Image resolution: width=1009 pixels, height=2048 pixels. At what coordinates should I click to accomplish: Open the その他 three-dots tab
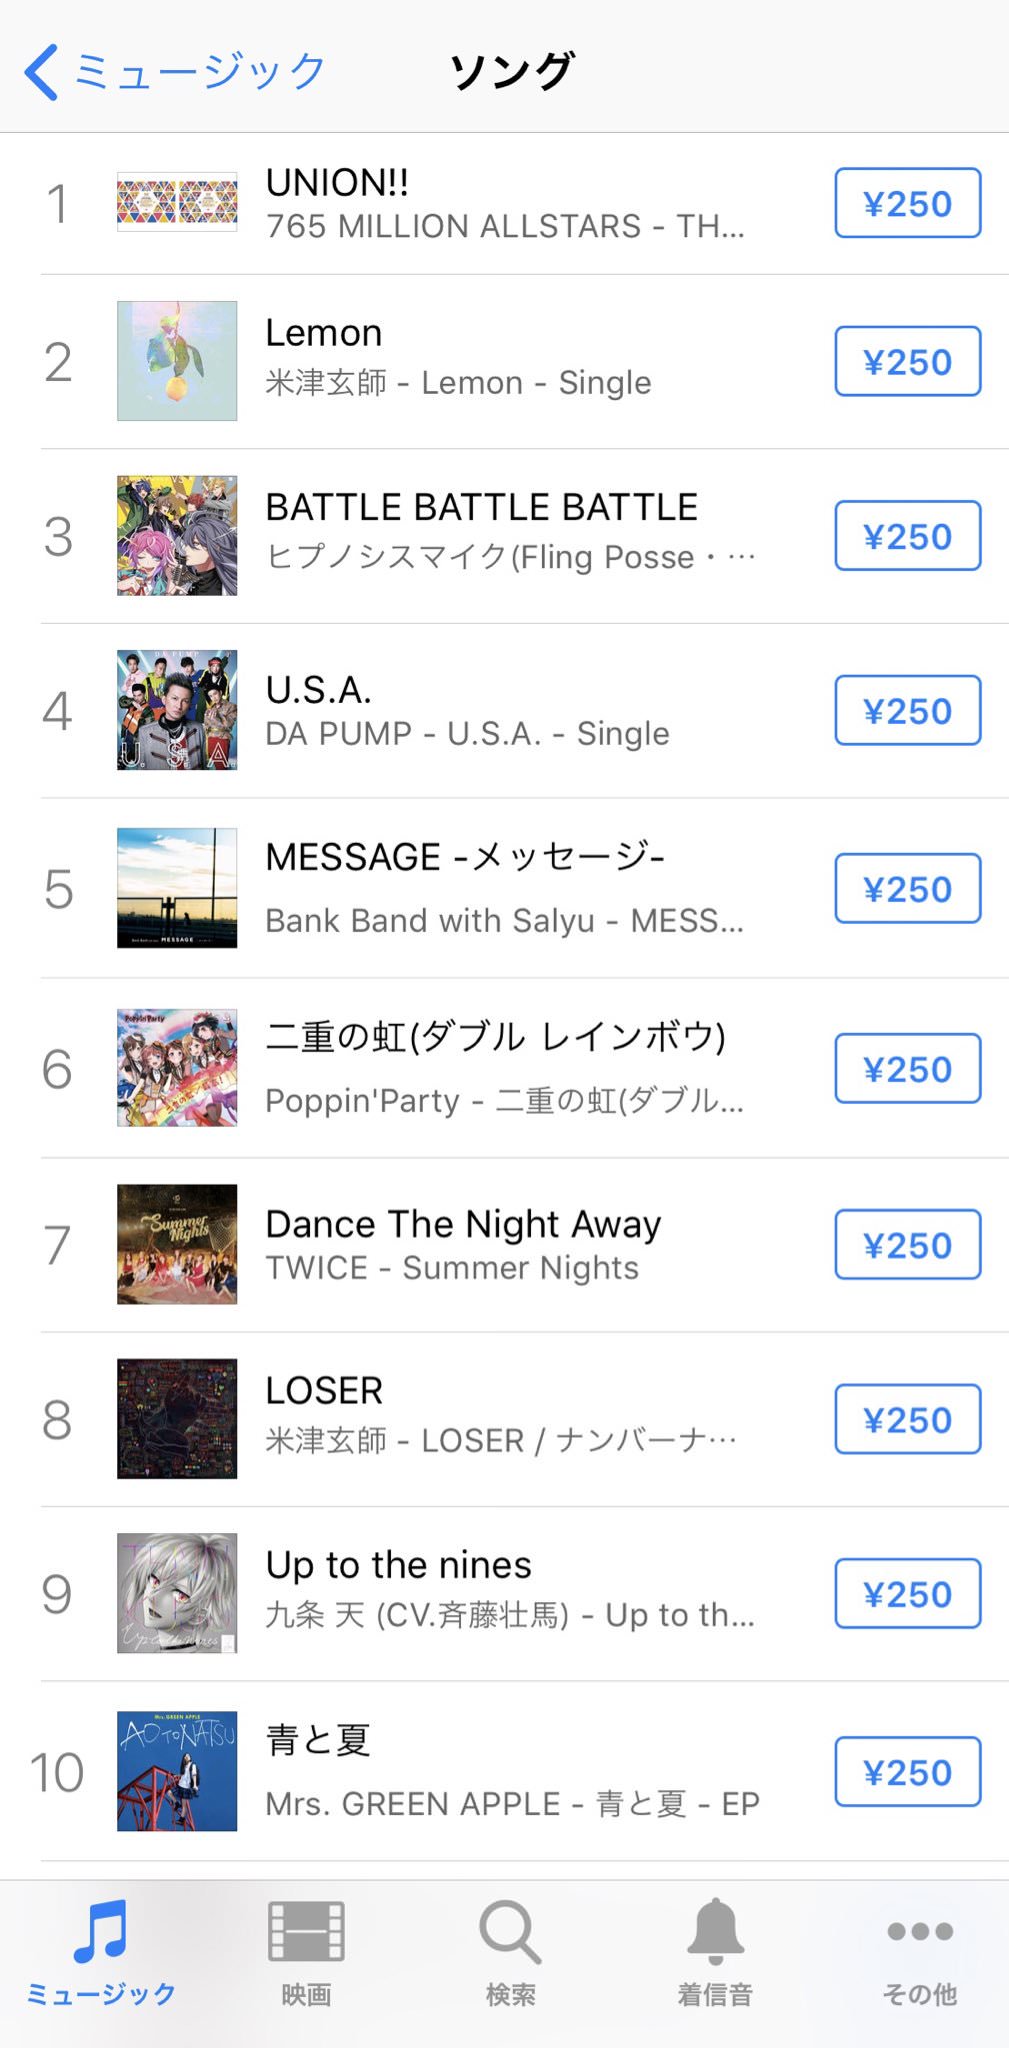point(919,1930)
